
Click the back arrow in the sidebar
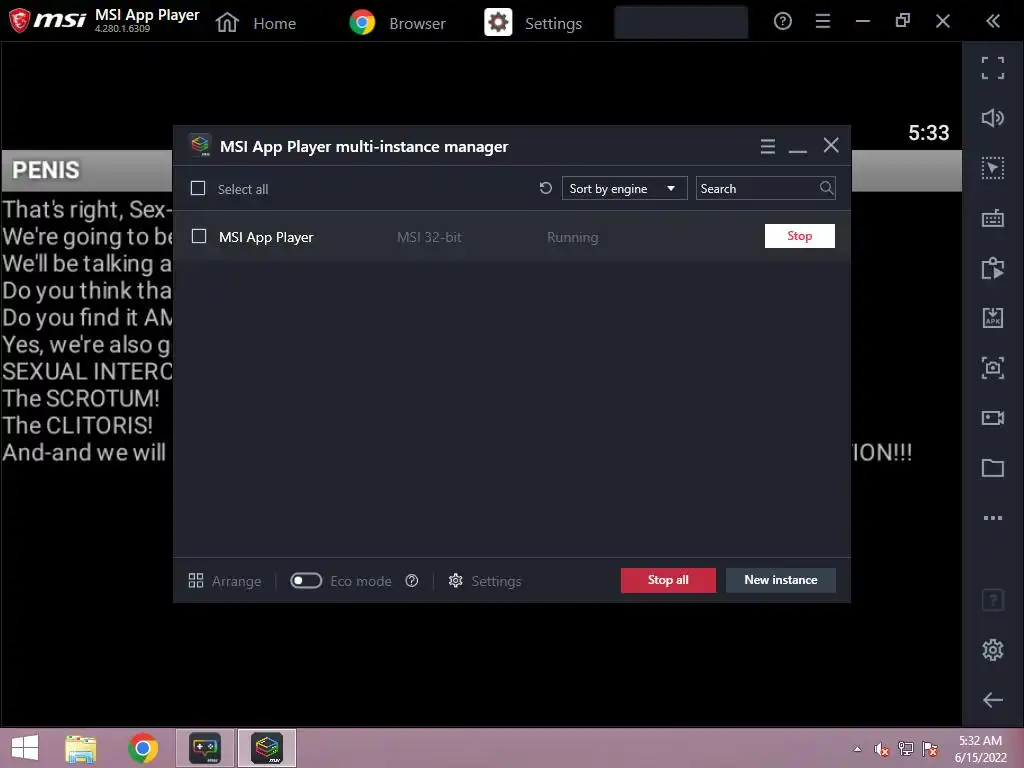coord(993,700)
